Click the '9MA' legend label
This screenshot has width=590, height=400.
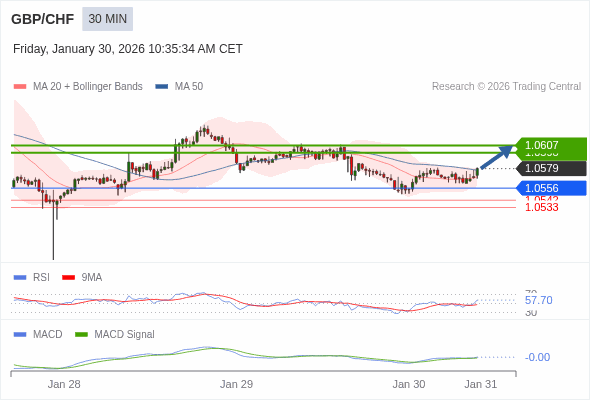click(x=92, y=278)
